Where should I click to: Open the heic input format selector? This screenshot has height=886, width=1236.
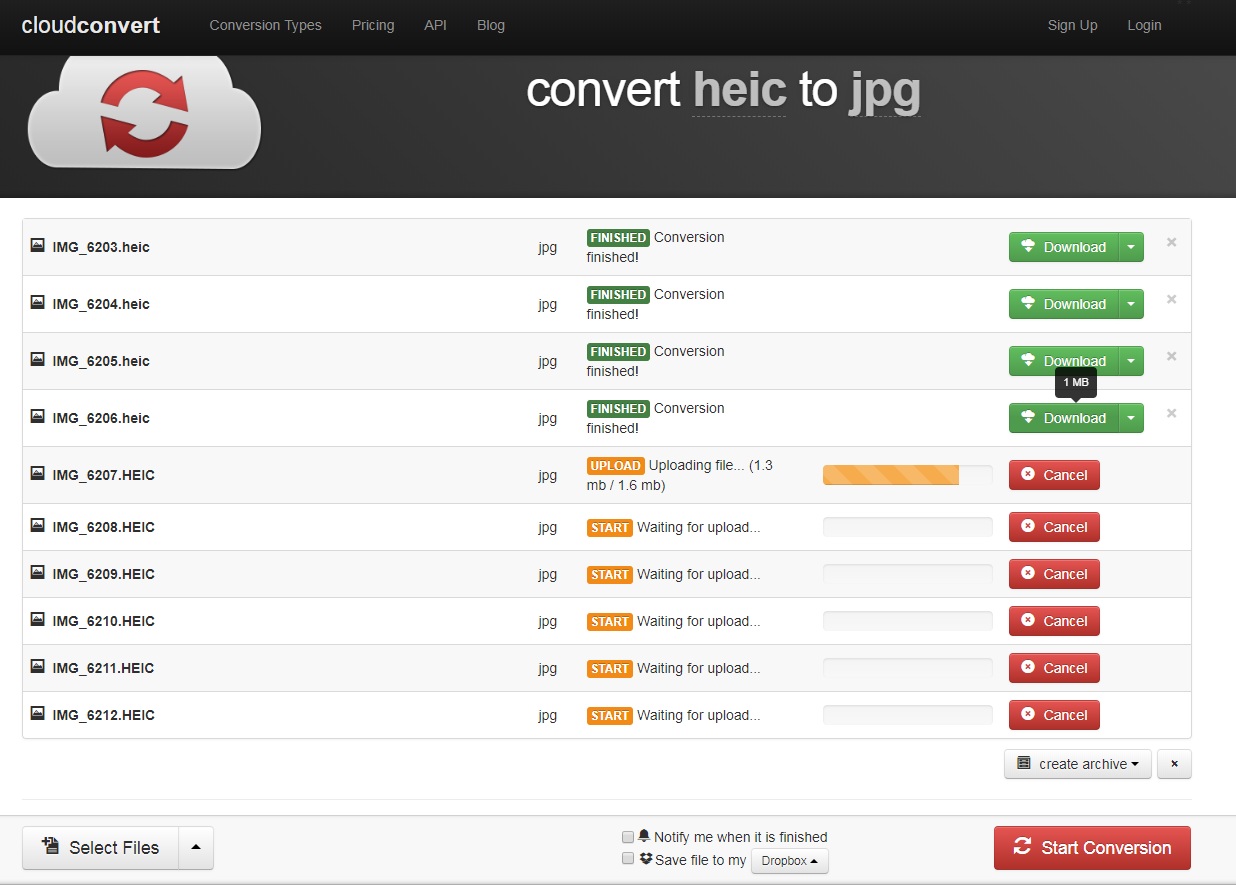click(739, 91)
